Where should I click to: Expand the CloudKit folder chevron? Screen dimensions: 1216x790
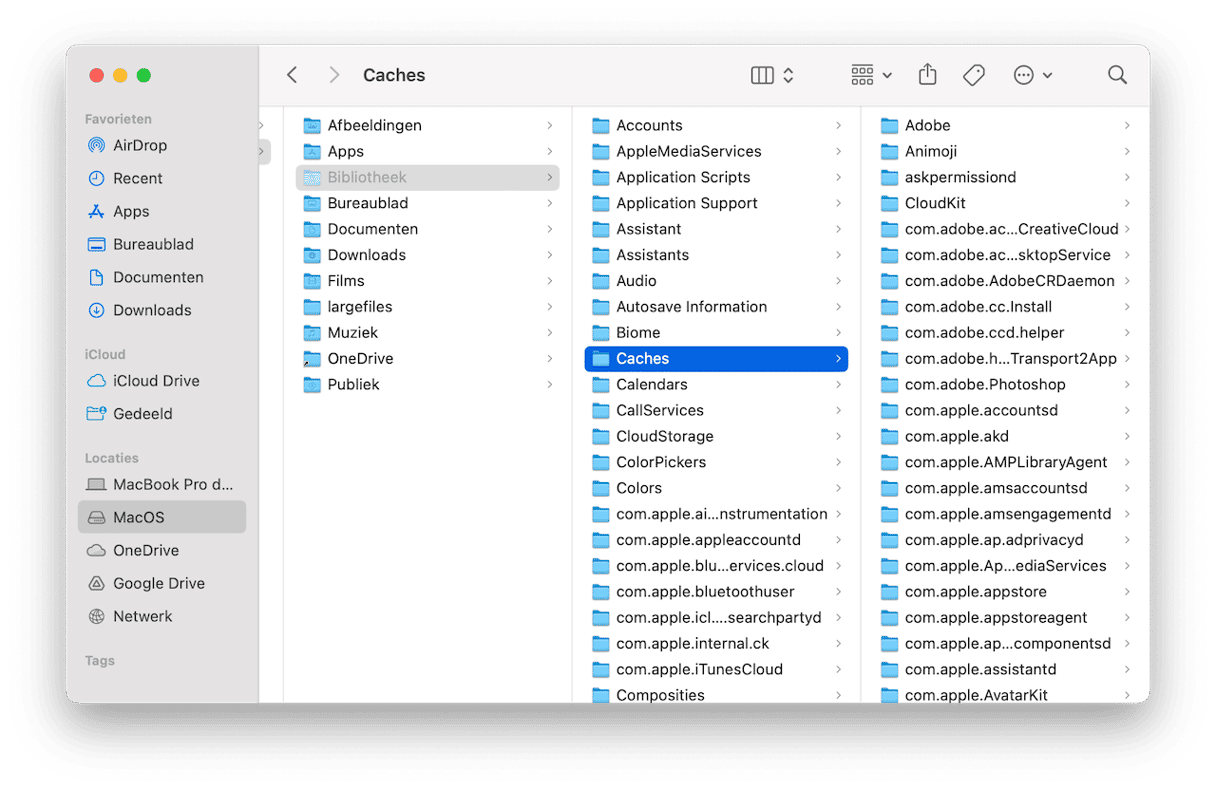pos(1127,203)
